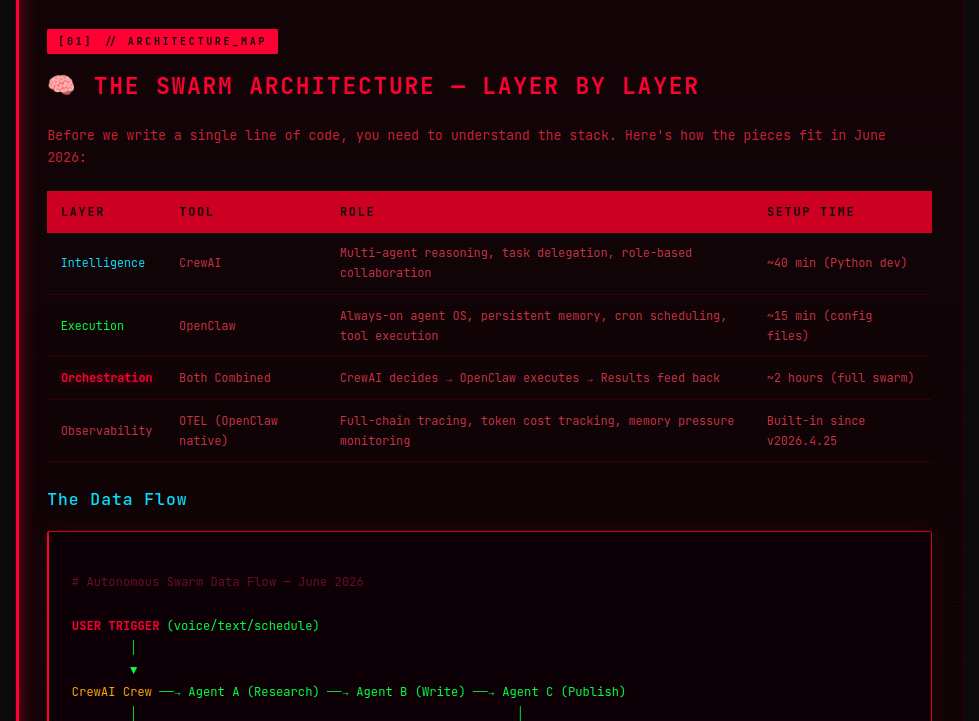Click the Agent A (Research) node
The width and height of the screenshot is (979, 721).
coord(253,692)
